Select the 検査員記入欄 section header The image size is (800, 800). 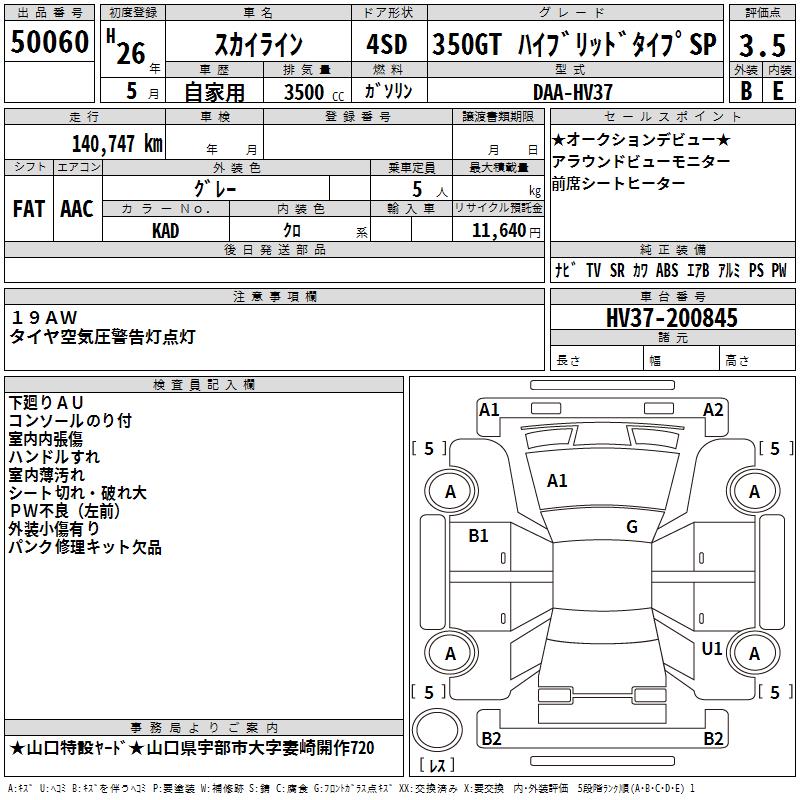pos(204,385)
